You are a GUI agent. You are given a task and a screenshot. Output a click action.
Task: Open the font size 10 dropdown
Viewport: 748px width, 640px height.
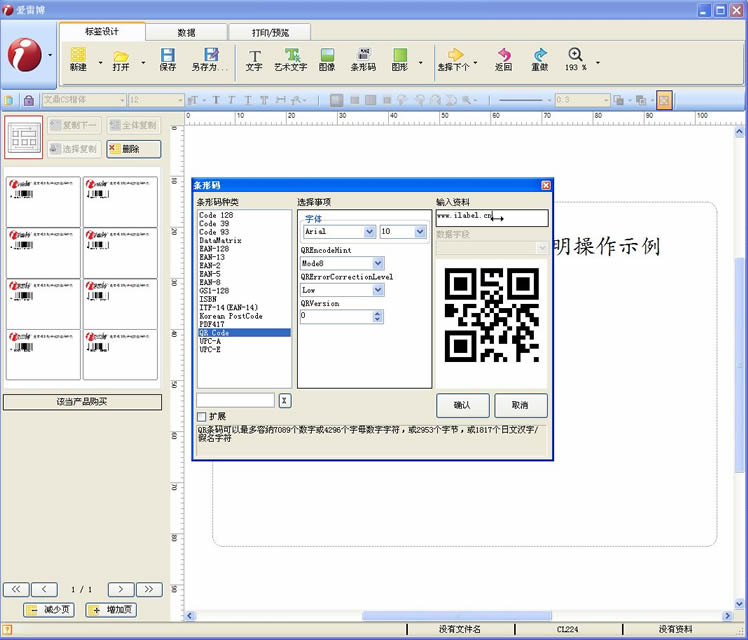coord(420,232)
